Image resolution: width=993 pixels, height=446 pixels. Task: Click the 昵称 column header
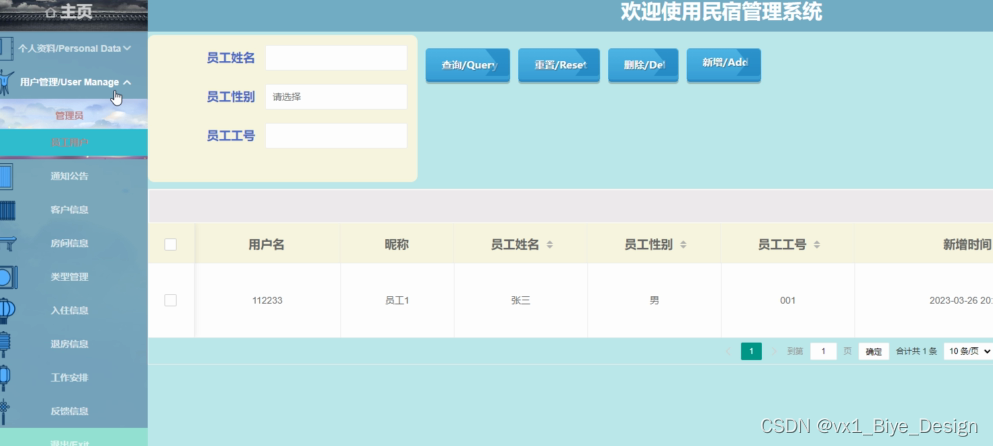tap(396, 245)
